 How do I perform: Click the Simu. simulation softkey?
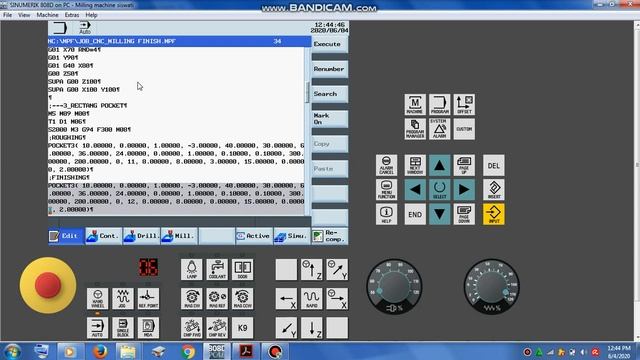pos(291,236)
